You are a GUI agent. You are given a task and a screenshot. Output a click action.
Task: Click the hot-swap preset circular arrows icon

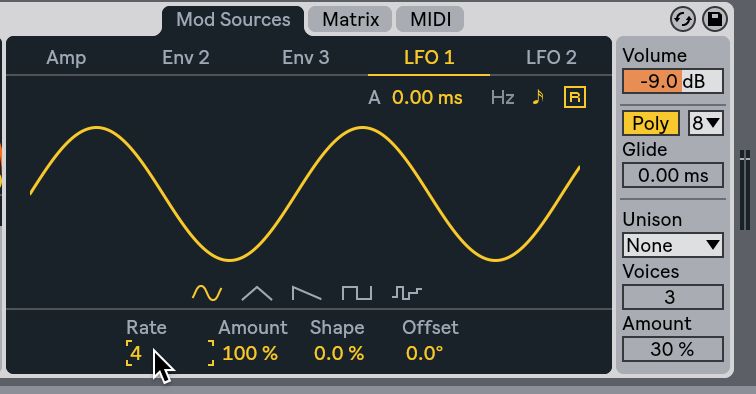point(683,20)
